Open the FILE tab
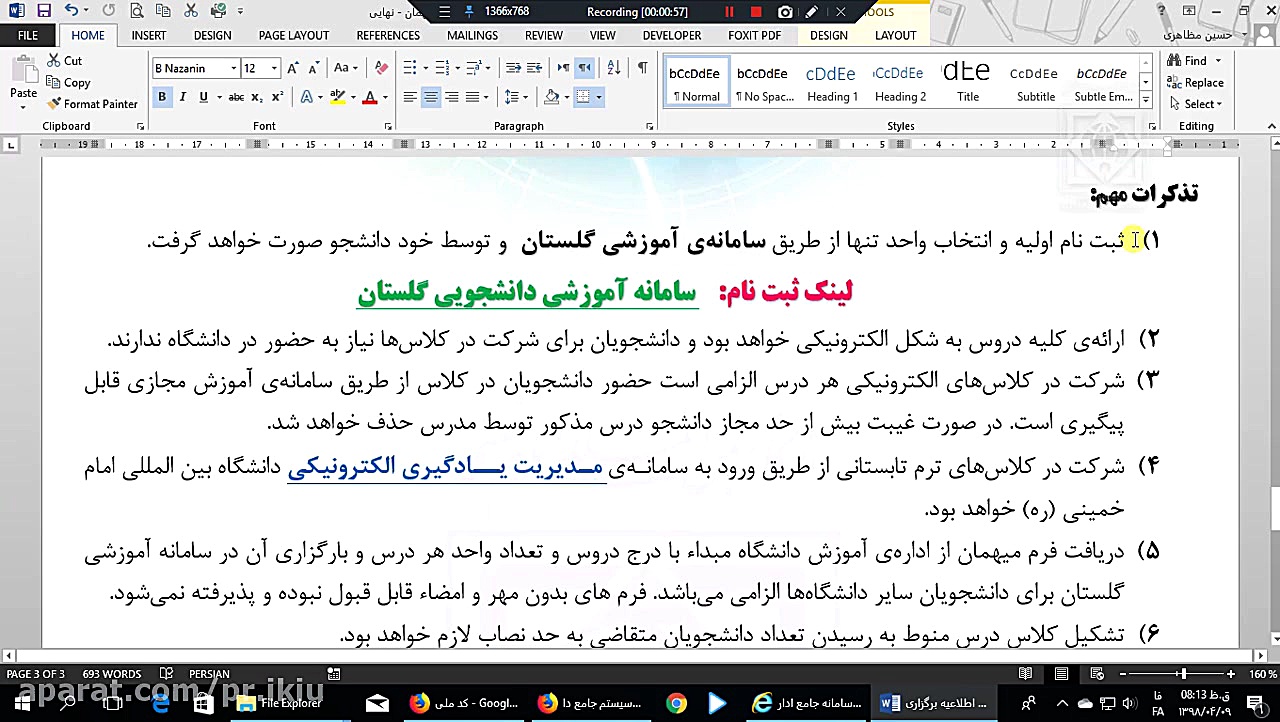1280x722 pixels. pos(28,35)
